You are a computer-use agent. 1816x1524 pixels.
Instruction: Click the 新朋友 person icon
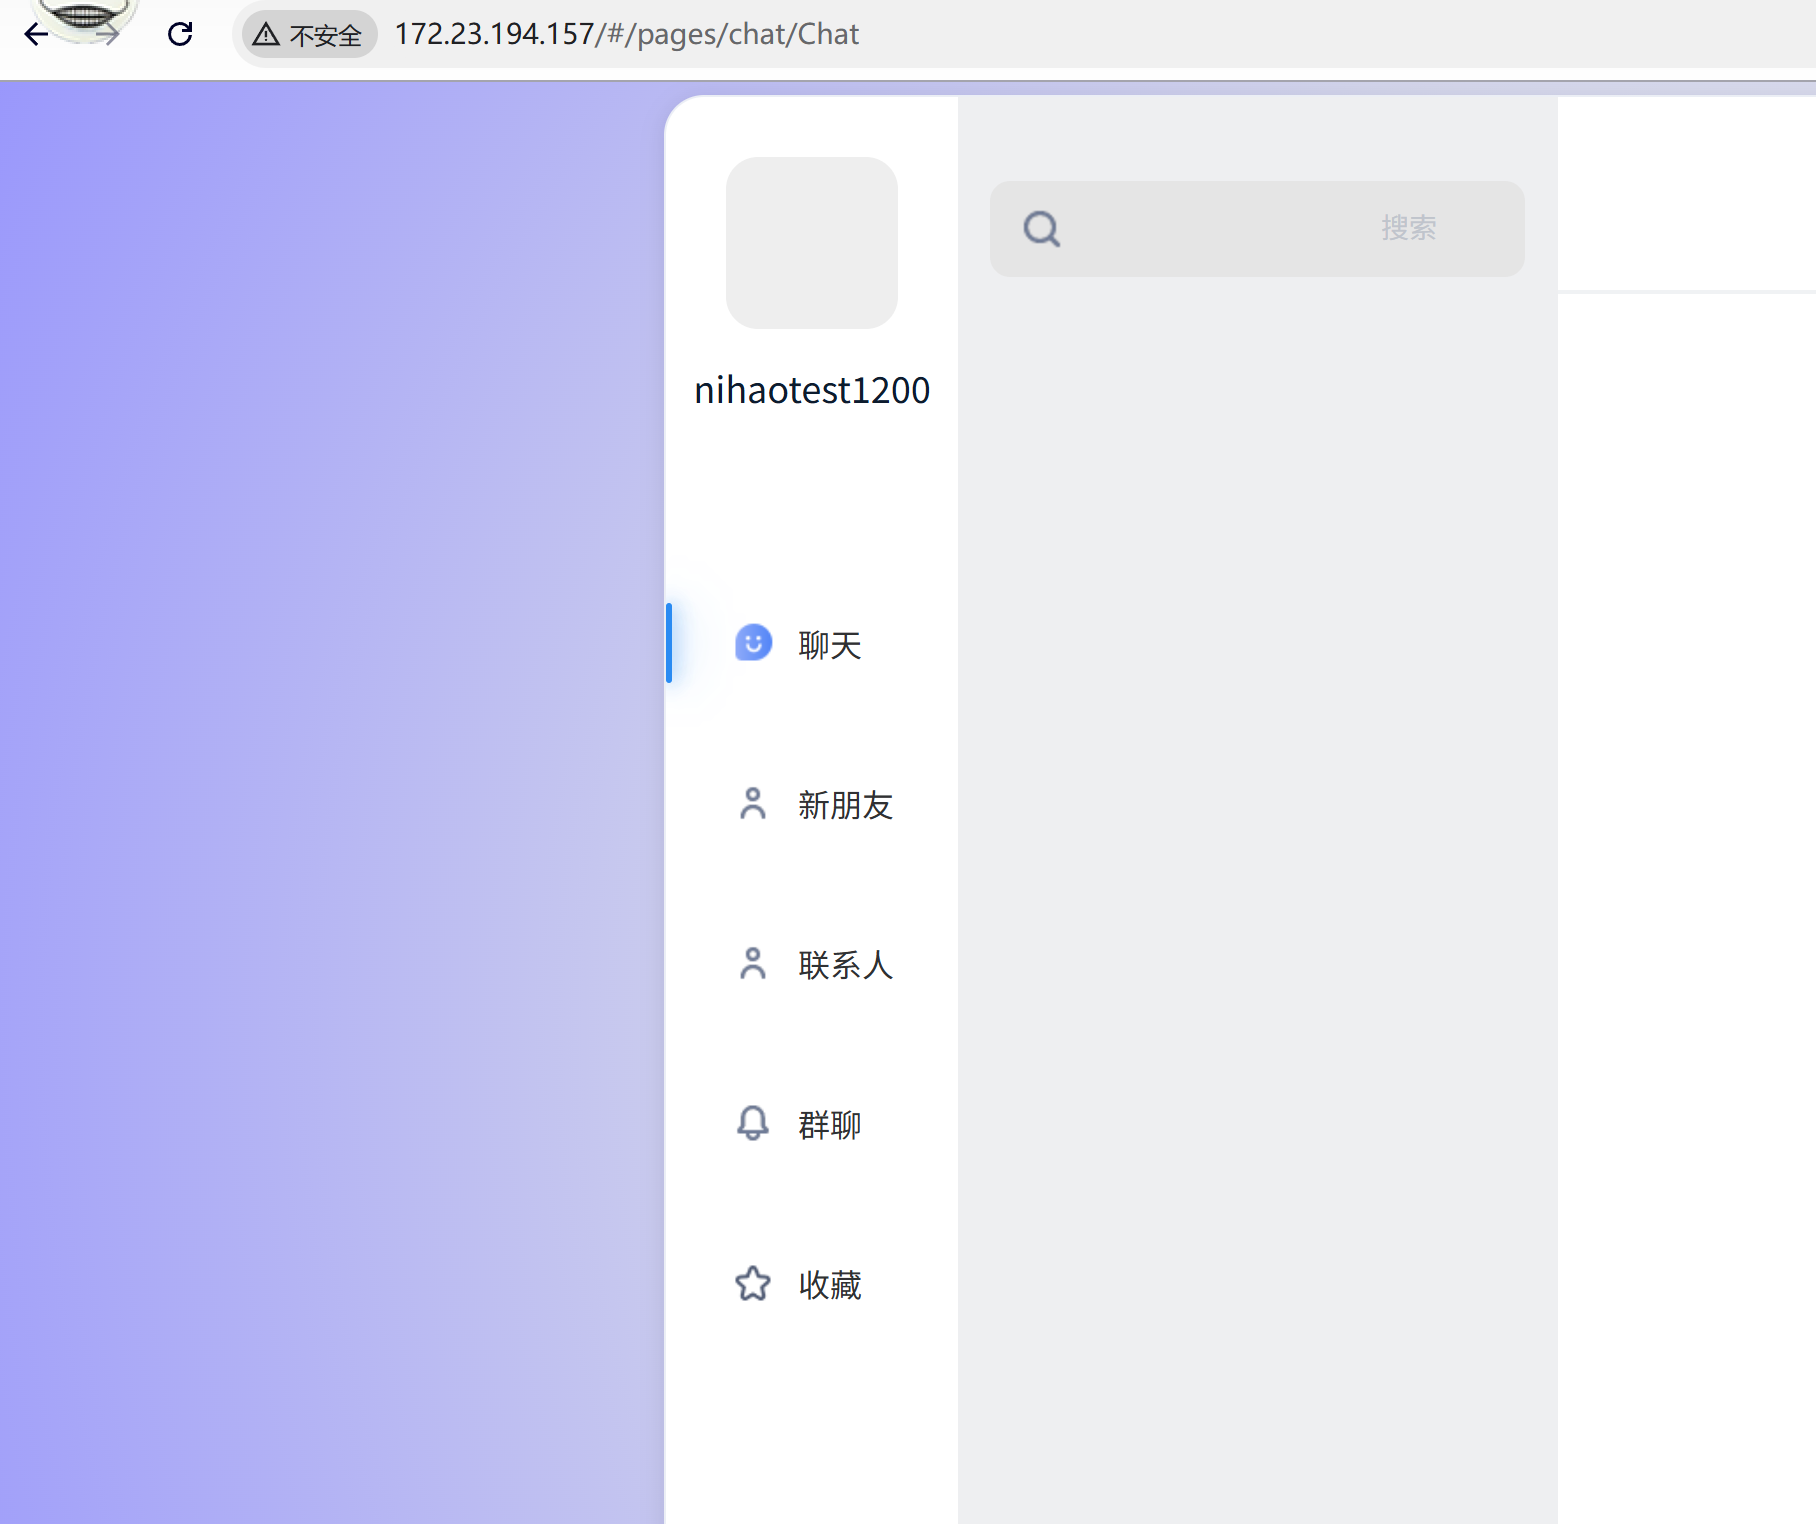[x=753, y=805]
